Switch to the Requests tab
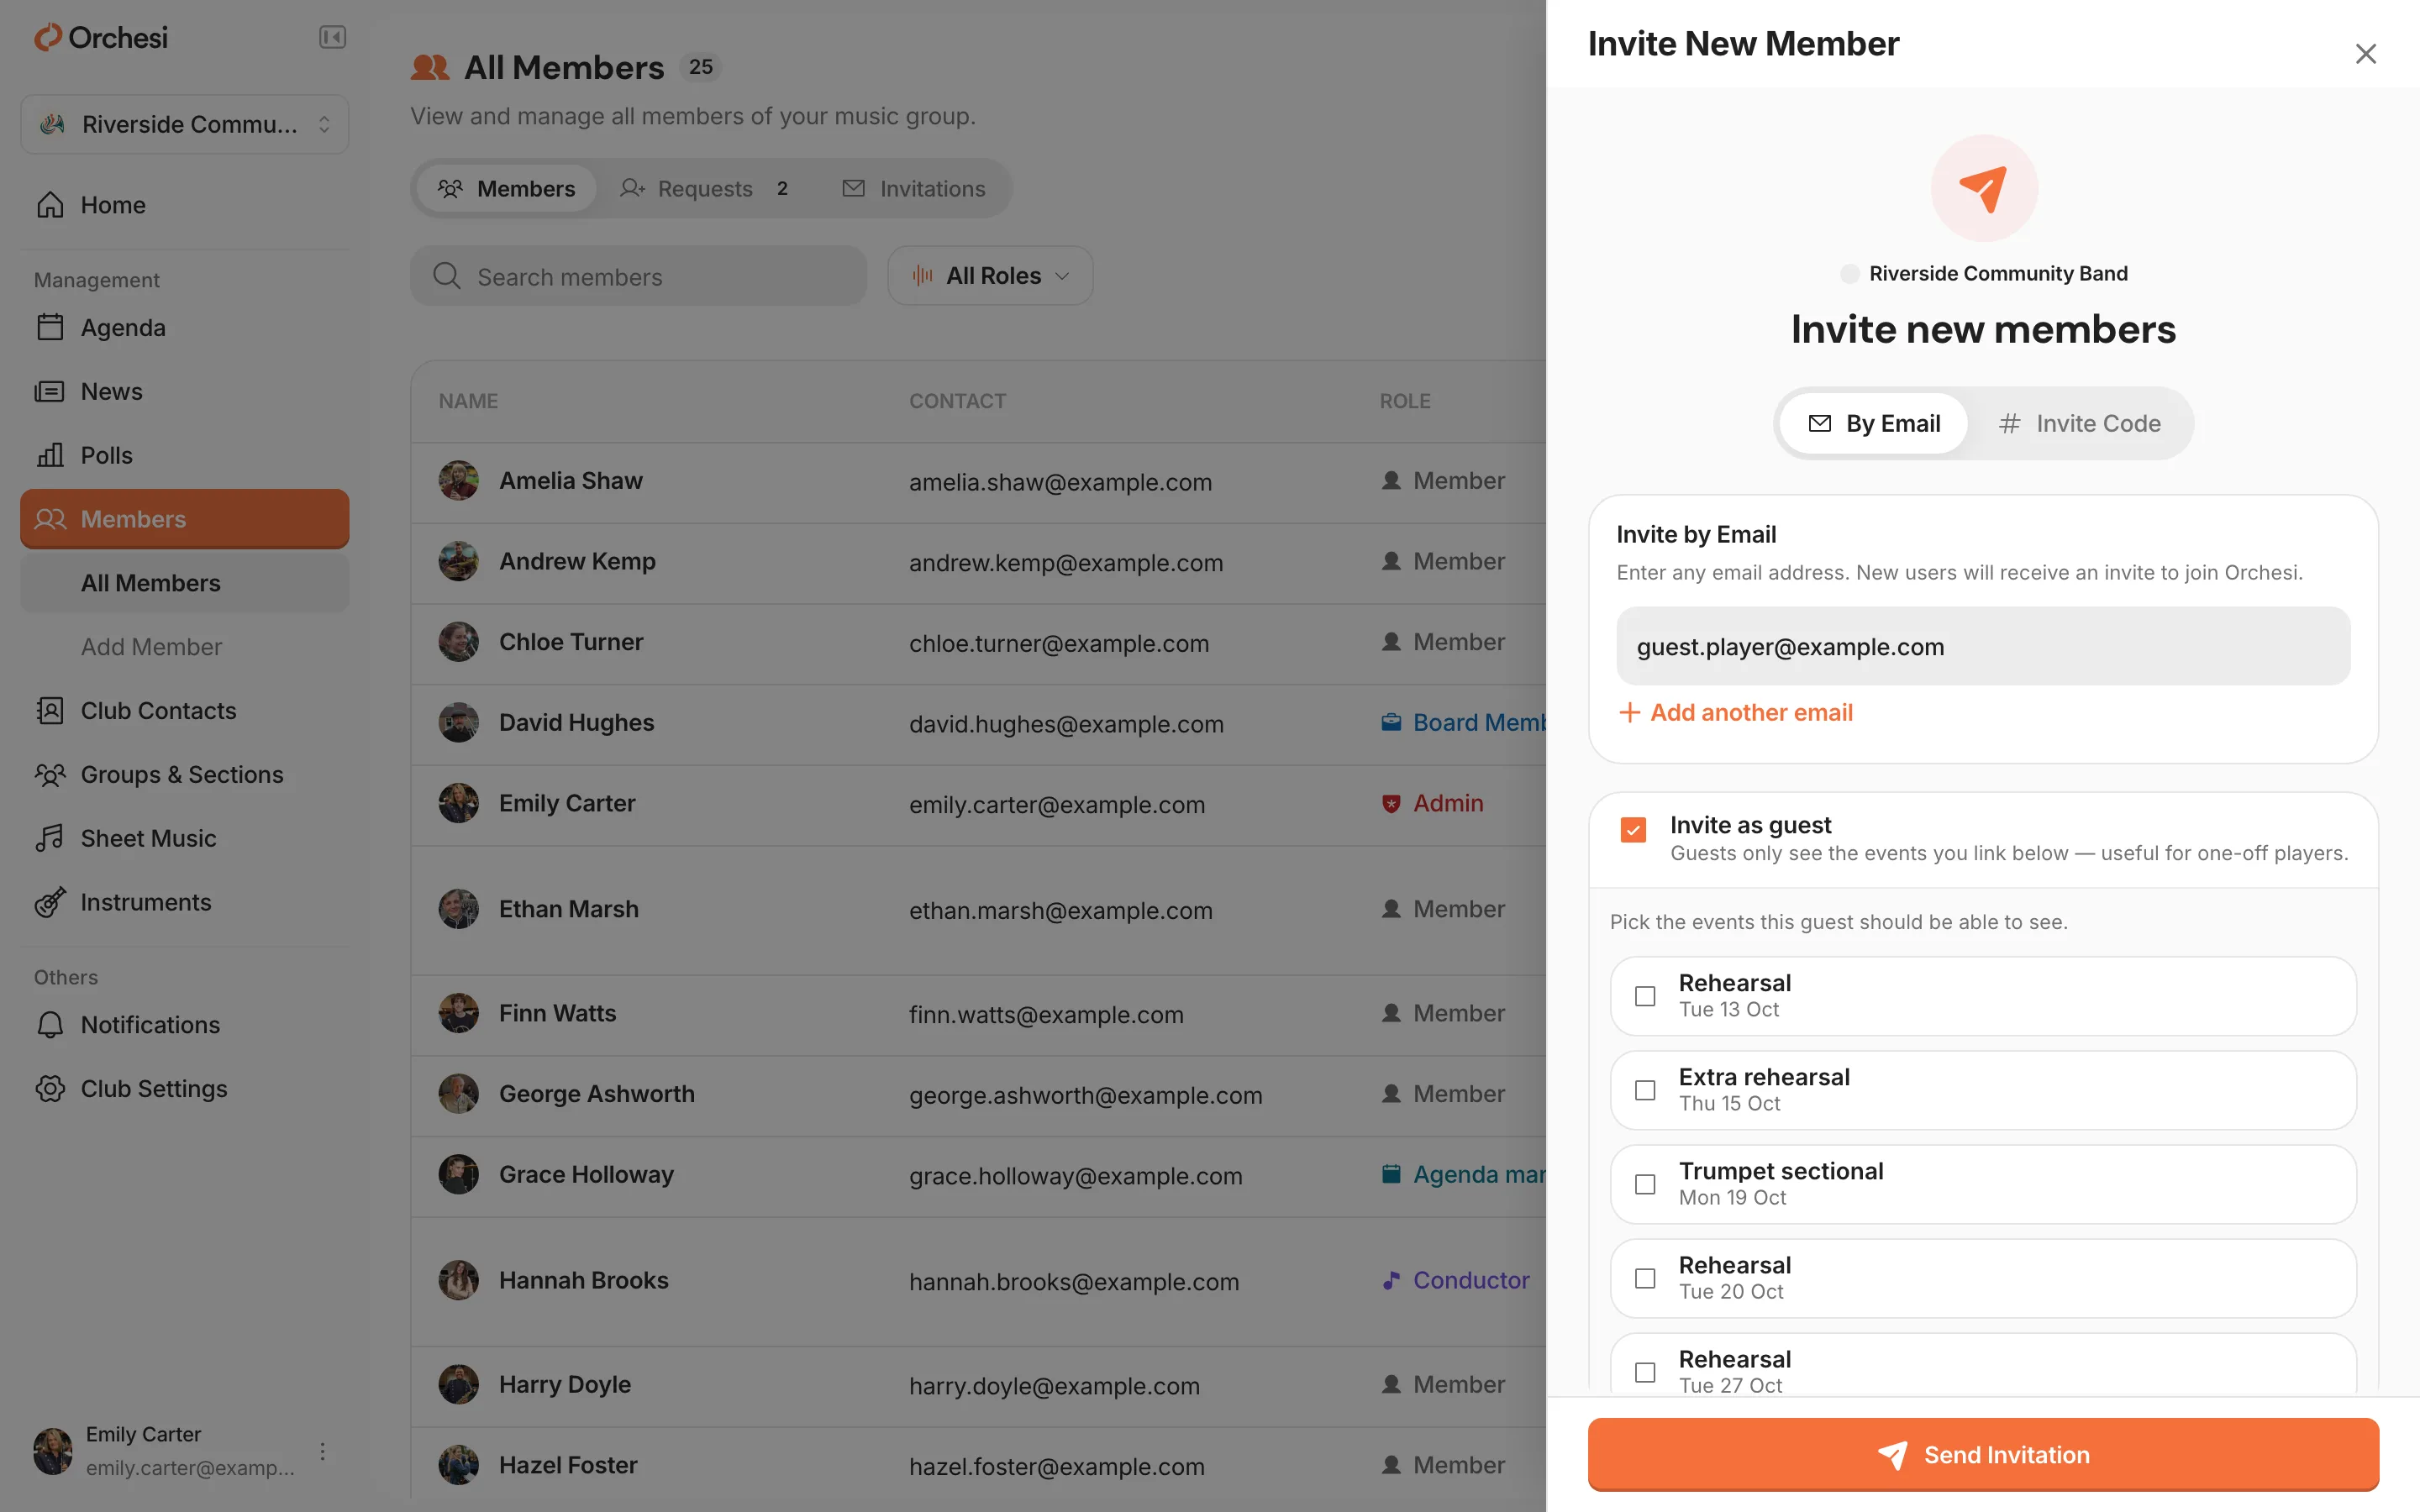2420x1512 pixels. (706, 188)
